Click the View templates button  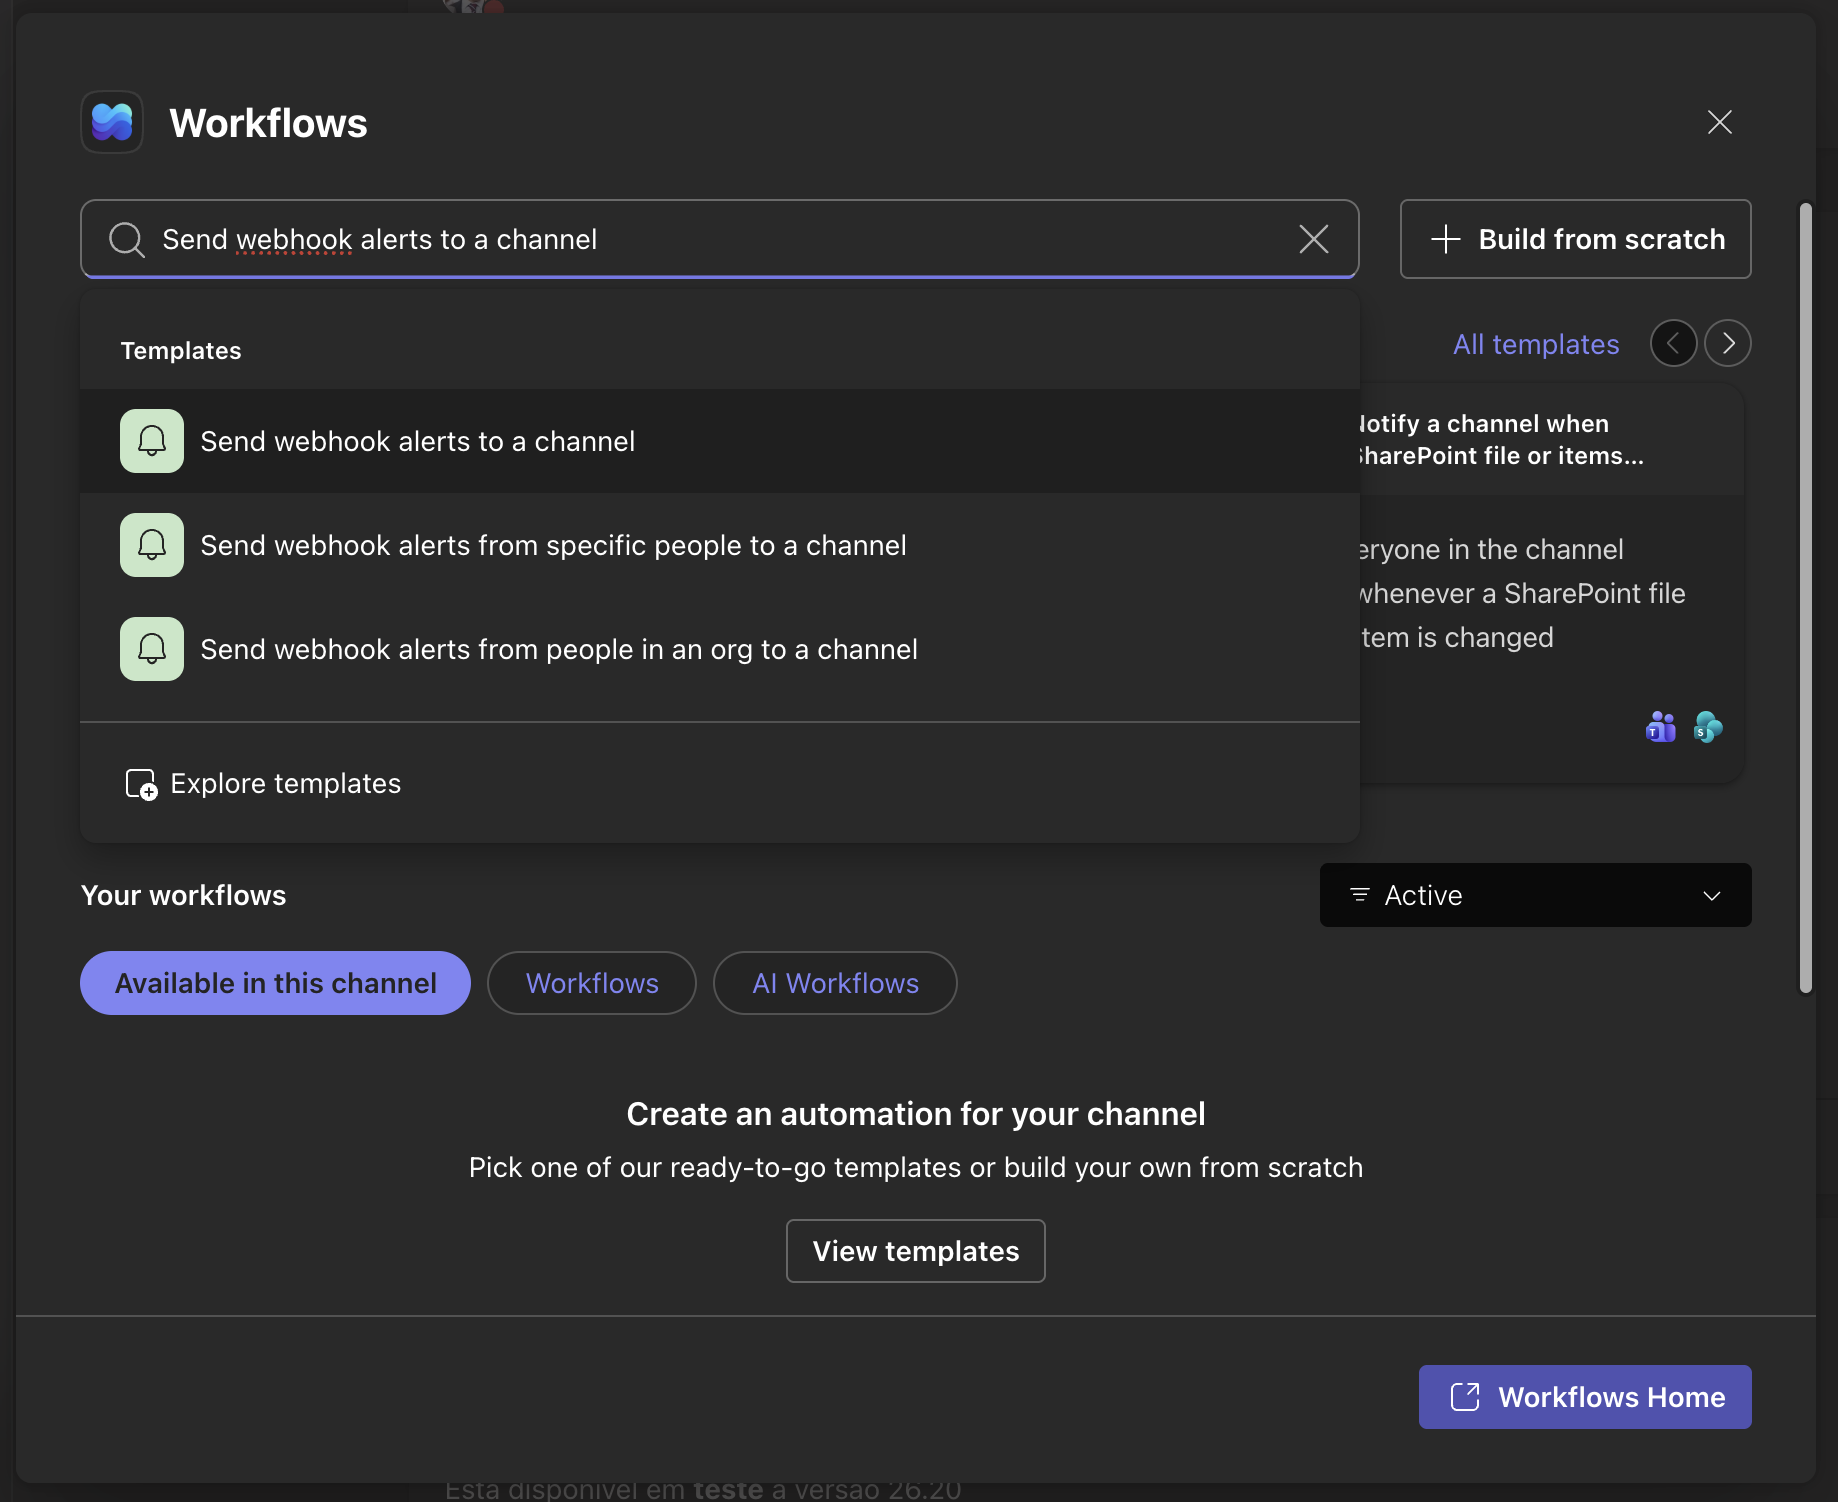click(916, 1251)
